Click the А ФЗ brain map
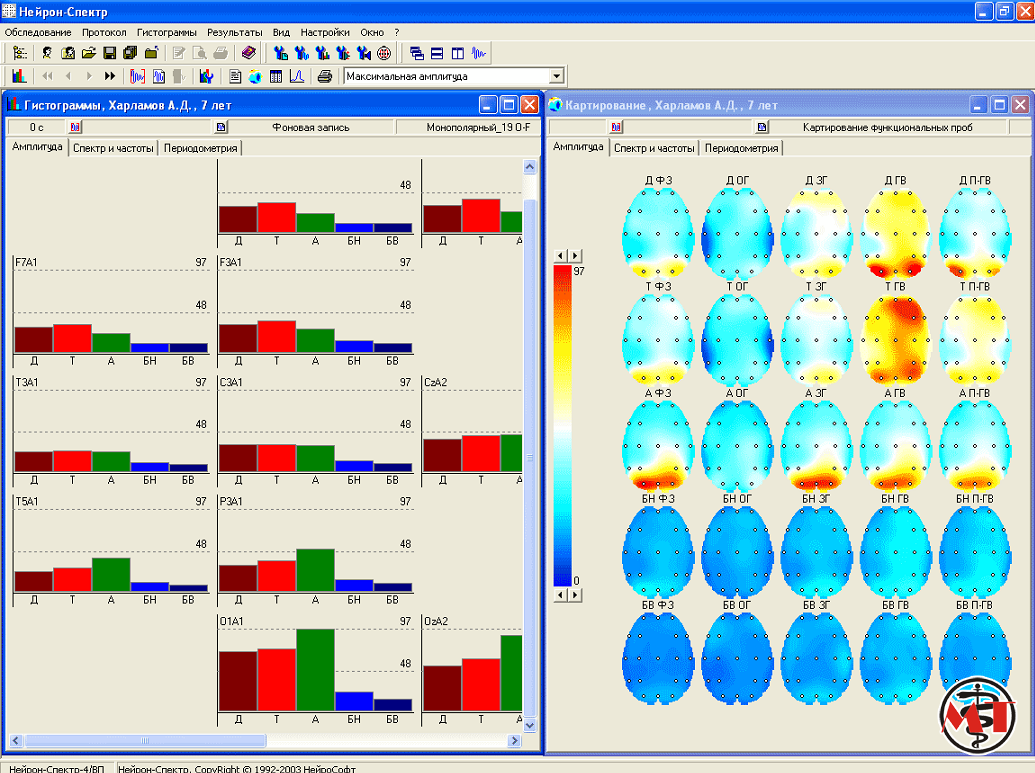The height and width of the screenshot is (773, 1035). 658,445
